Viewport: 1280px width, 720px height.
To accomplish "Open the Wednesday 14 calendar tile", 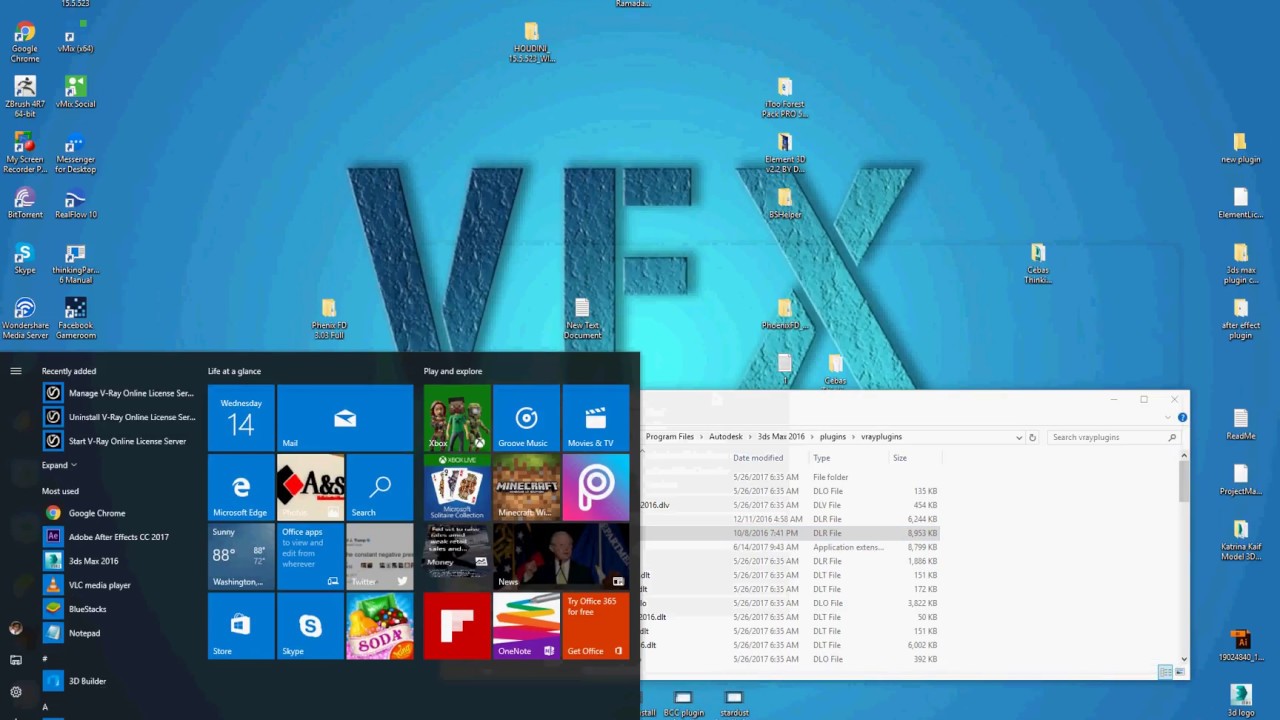I will [x=241, y=417].
